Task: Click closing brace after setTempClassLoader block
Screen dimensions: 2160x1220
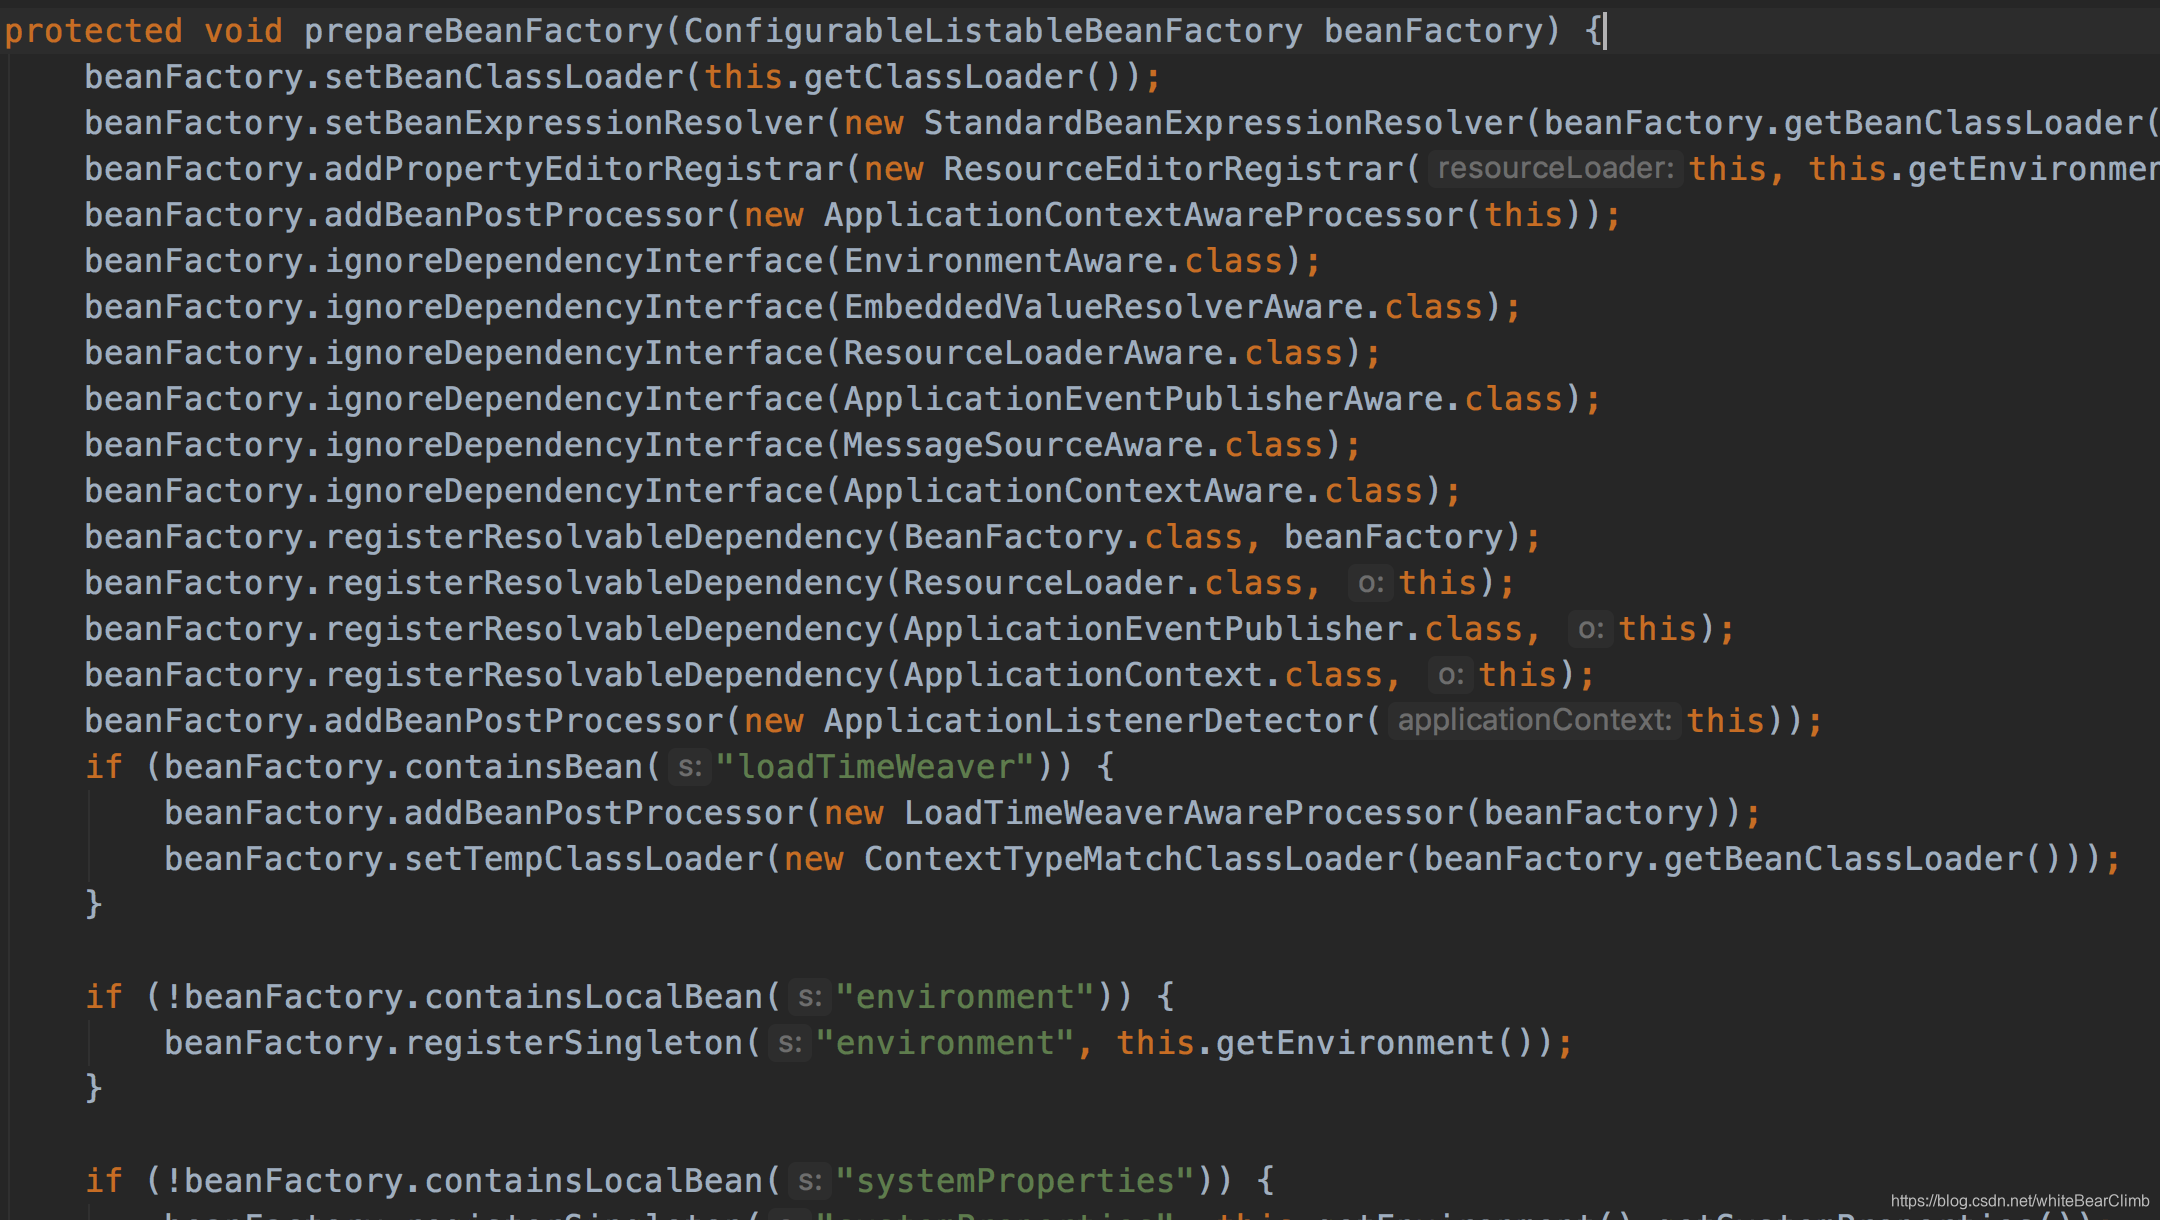Action: click(94, 905)
